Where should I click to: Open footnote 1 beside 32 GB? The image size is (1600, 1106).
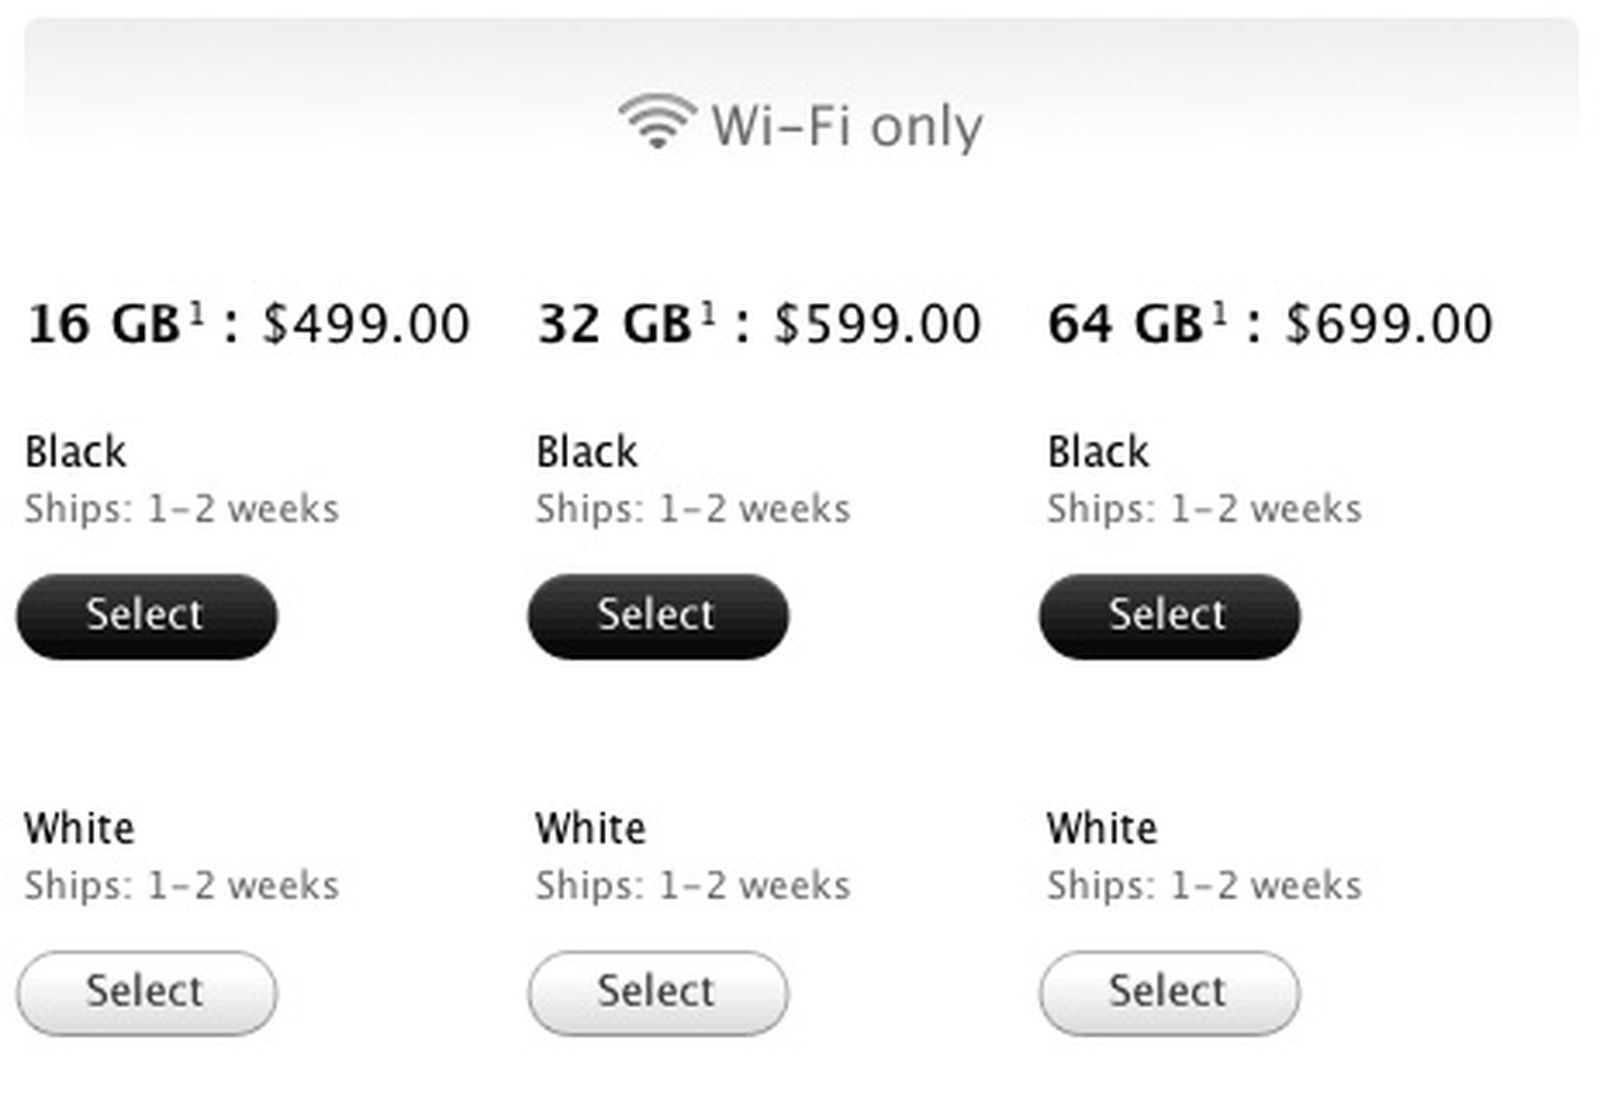(708, 314)
